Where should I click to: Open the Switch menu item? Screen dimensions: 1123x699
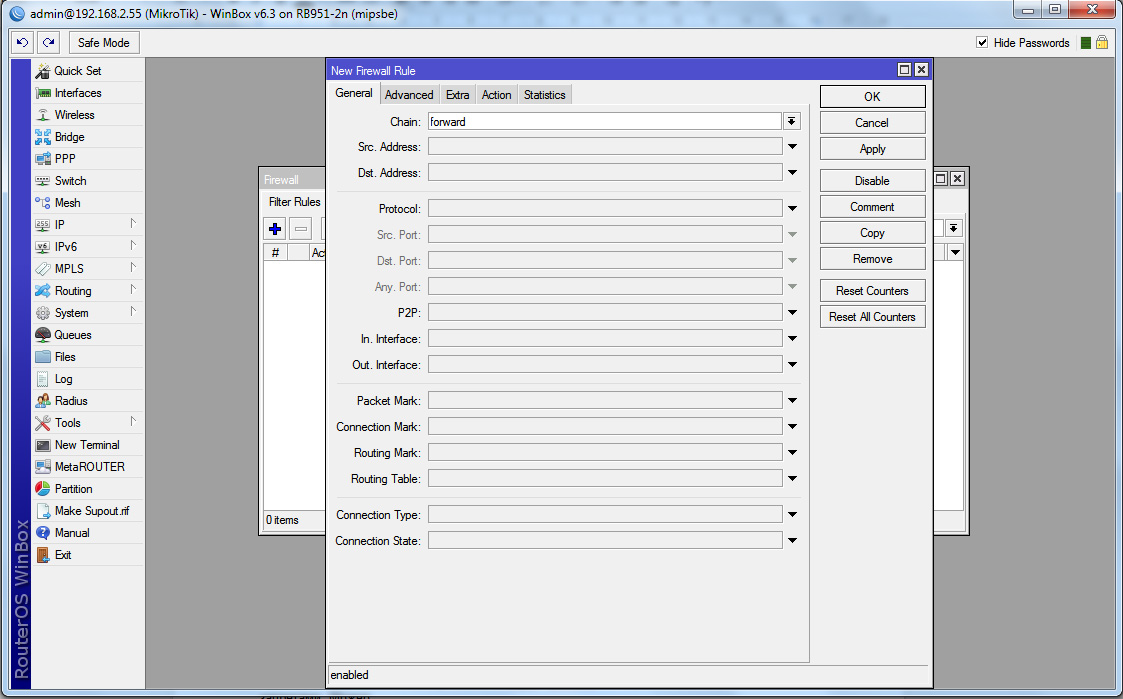(x=87, y=181)
